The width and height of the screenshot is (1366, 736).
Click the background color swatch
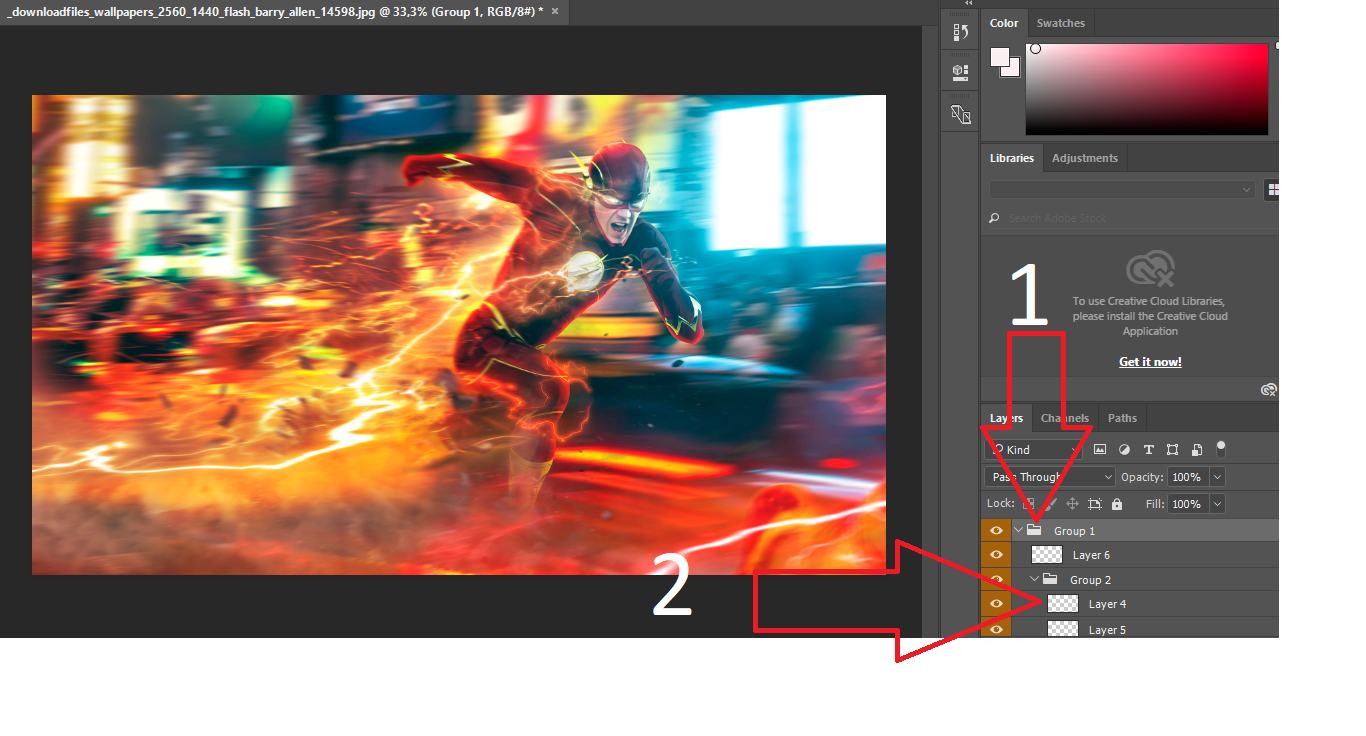[x=1011, y=68]
